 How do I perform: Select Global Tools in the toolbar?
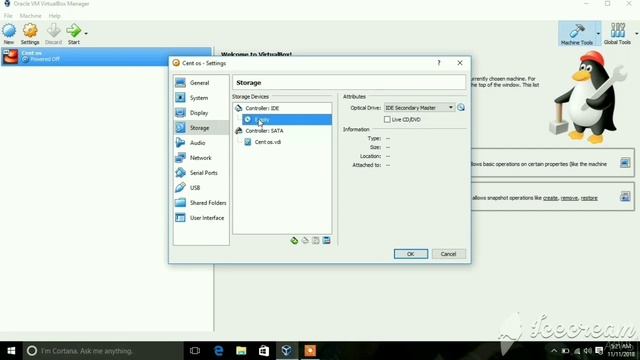tap(617, 33)
